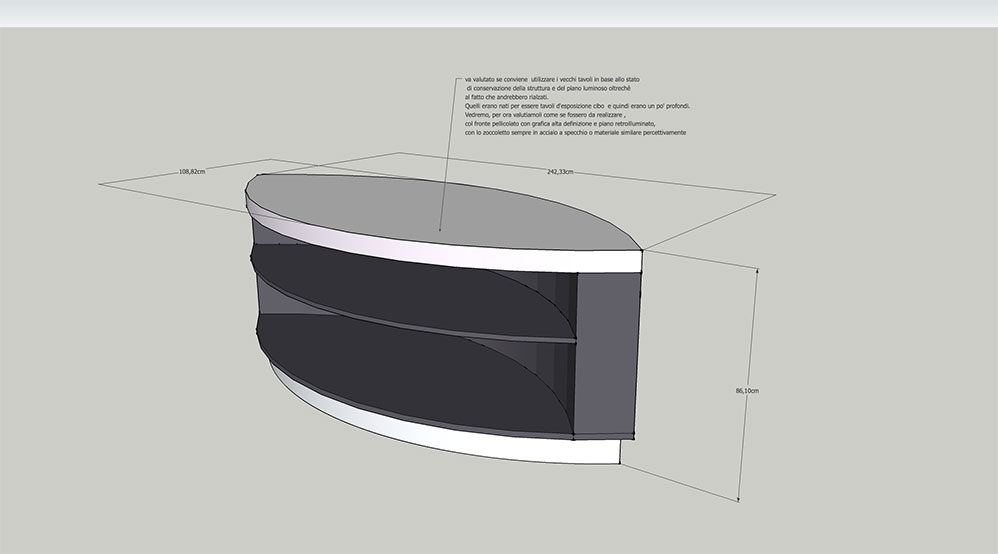Click the line starting 'con lo zoccoletto sempre'
The width and height of the screenshot is (998, 554).
pyautogui.click(x=575, y=132)
